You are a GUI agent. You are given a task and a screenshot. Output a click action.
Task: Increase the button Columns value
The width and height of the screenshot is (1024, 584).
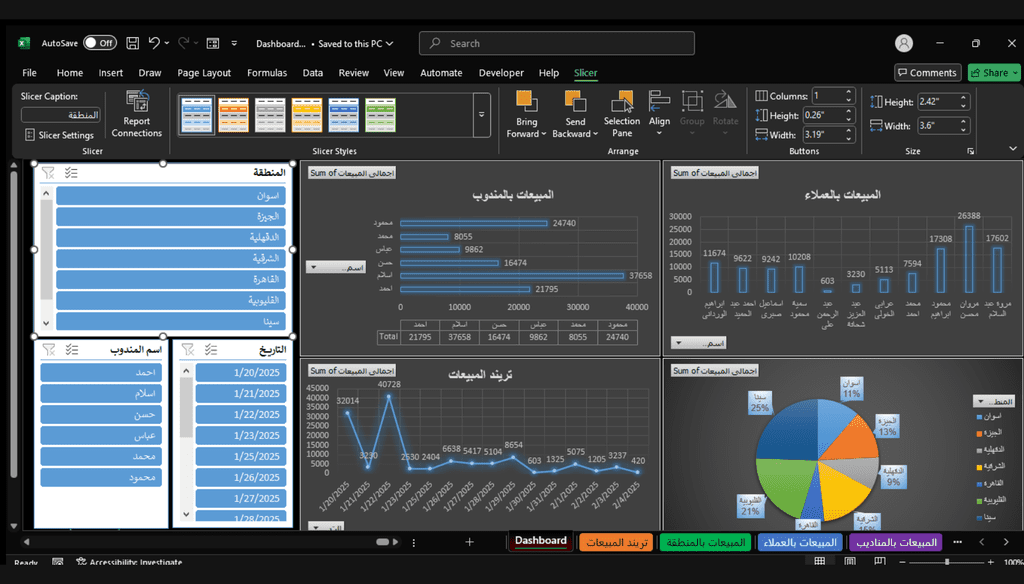(848, 92)
